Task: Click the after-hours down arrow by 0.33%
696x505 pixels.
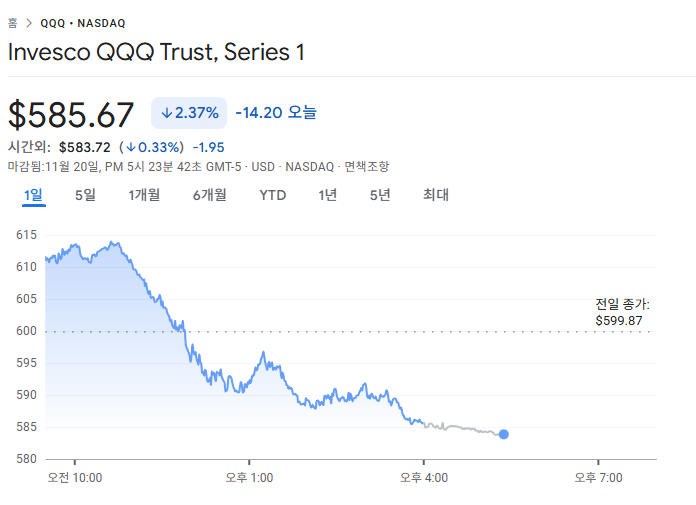Action: tap(131, 147)
